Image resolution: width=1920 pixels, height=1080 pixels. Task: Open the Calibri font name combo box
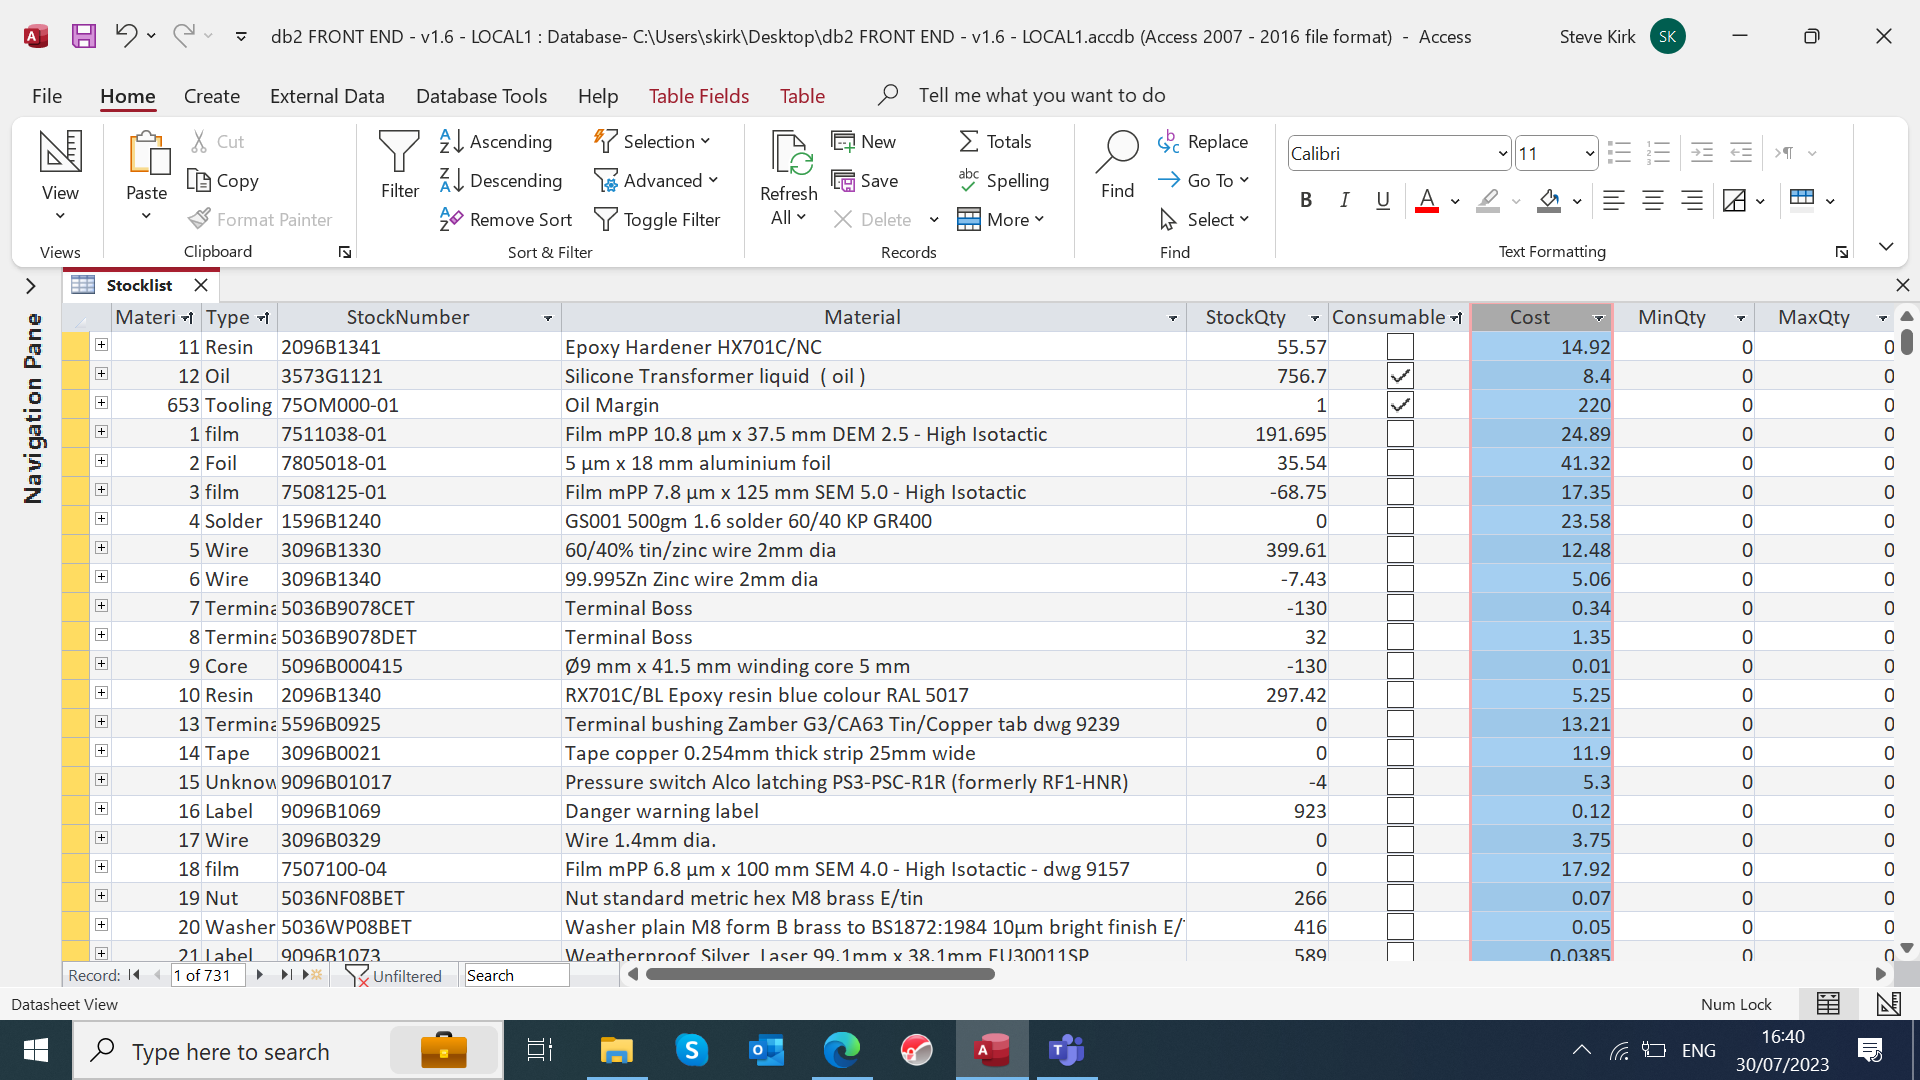1398,153
